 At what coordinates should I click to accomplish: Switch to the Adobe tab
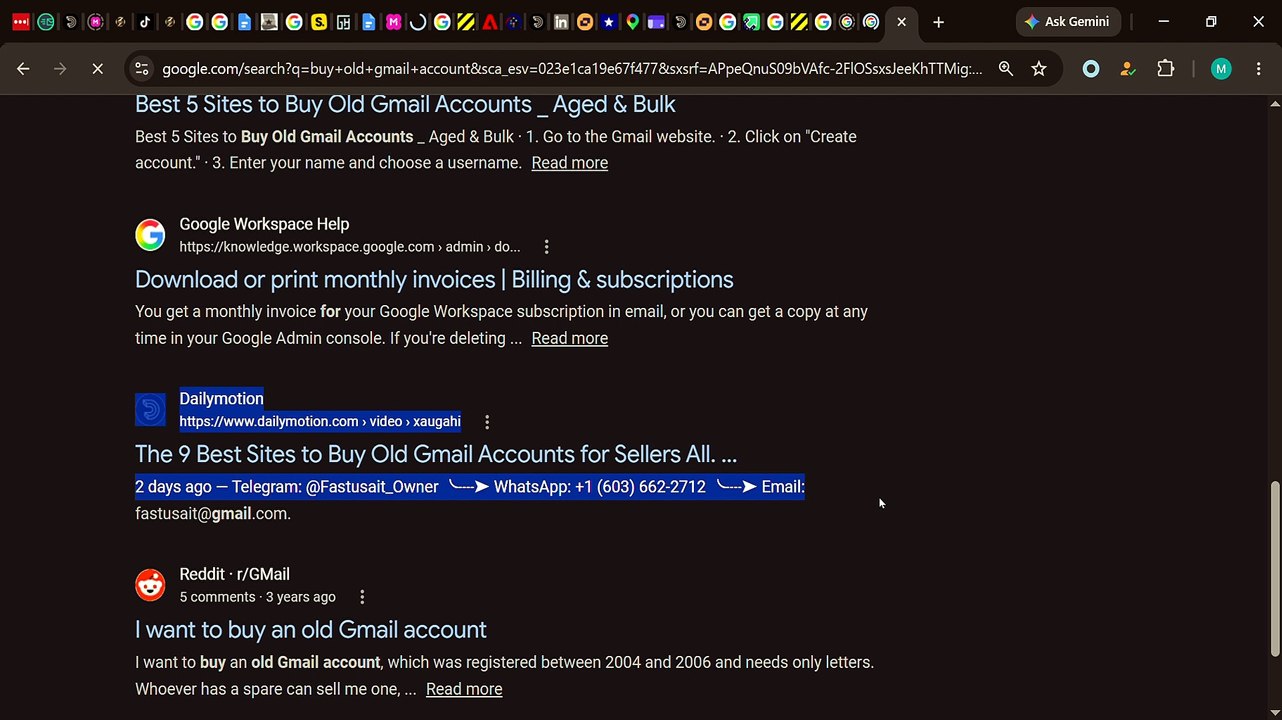(490, 22)
